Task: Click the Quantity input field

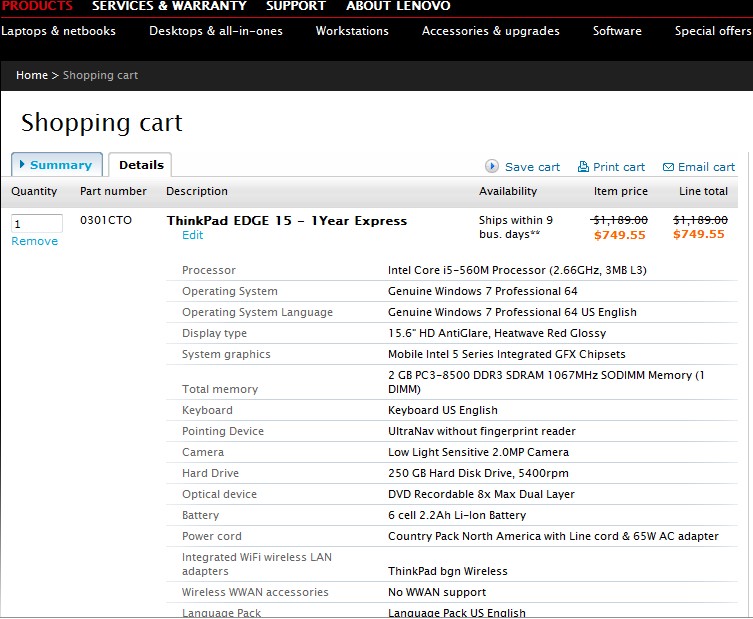Action: tap(36, 223)
